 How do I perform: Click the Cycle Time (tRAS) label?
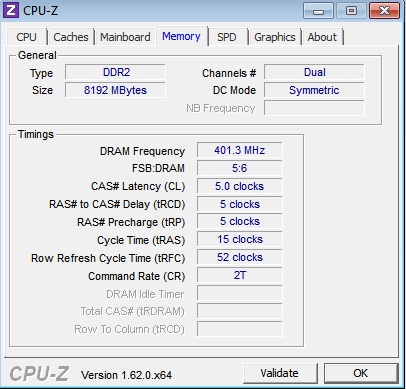pos(141,240)
